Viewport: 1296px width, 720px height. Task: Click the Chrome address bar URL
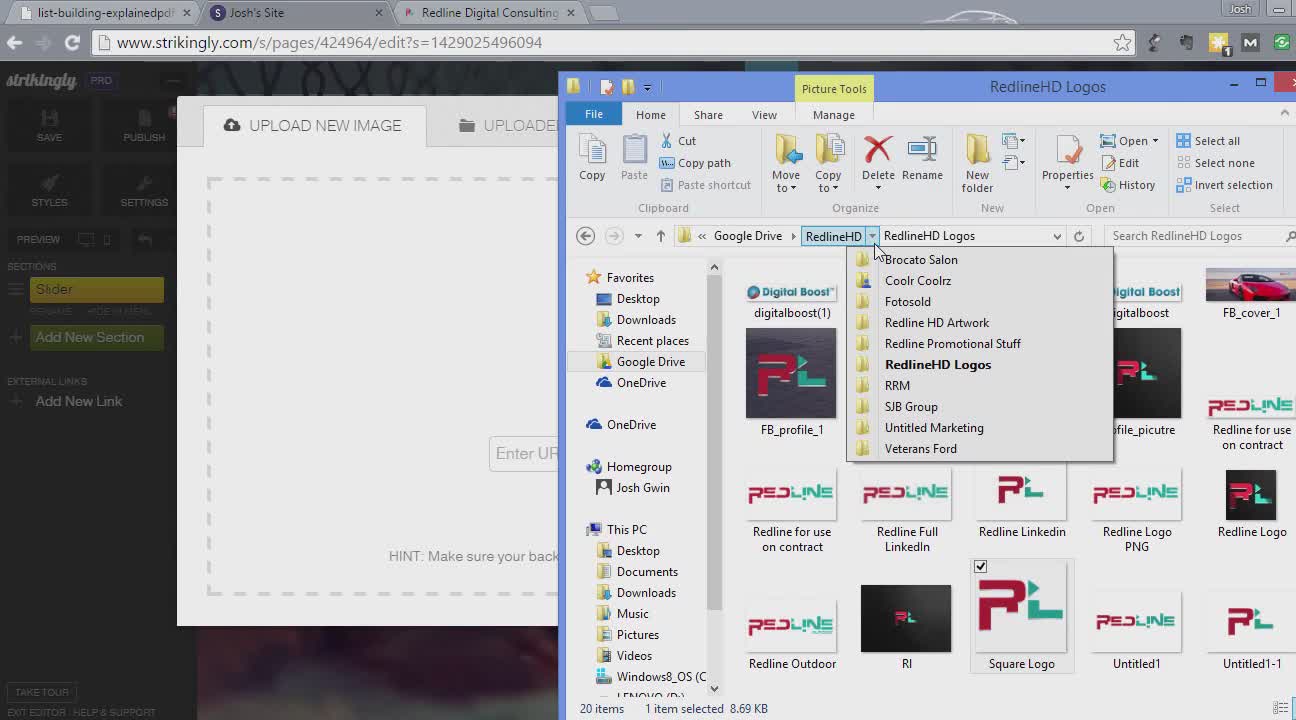click(329, 43)
